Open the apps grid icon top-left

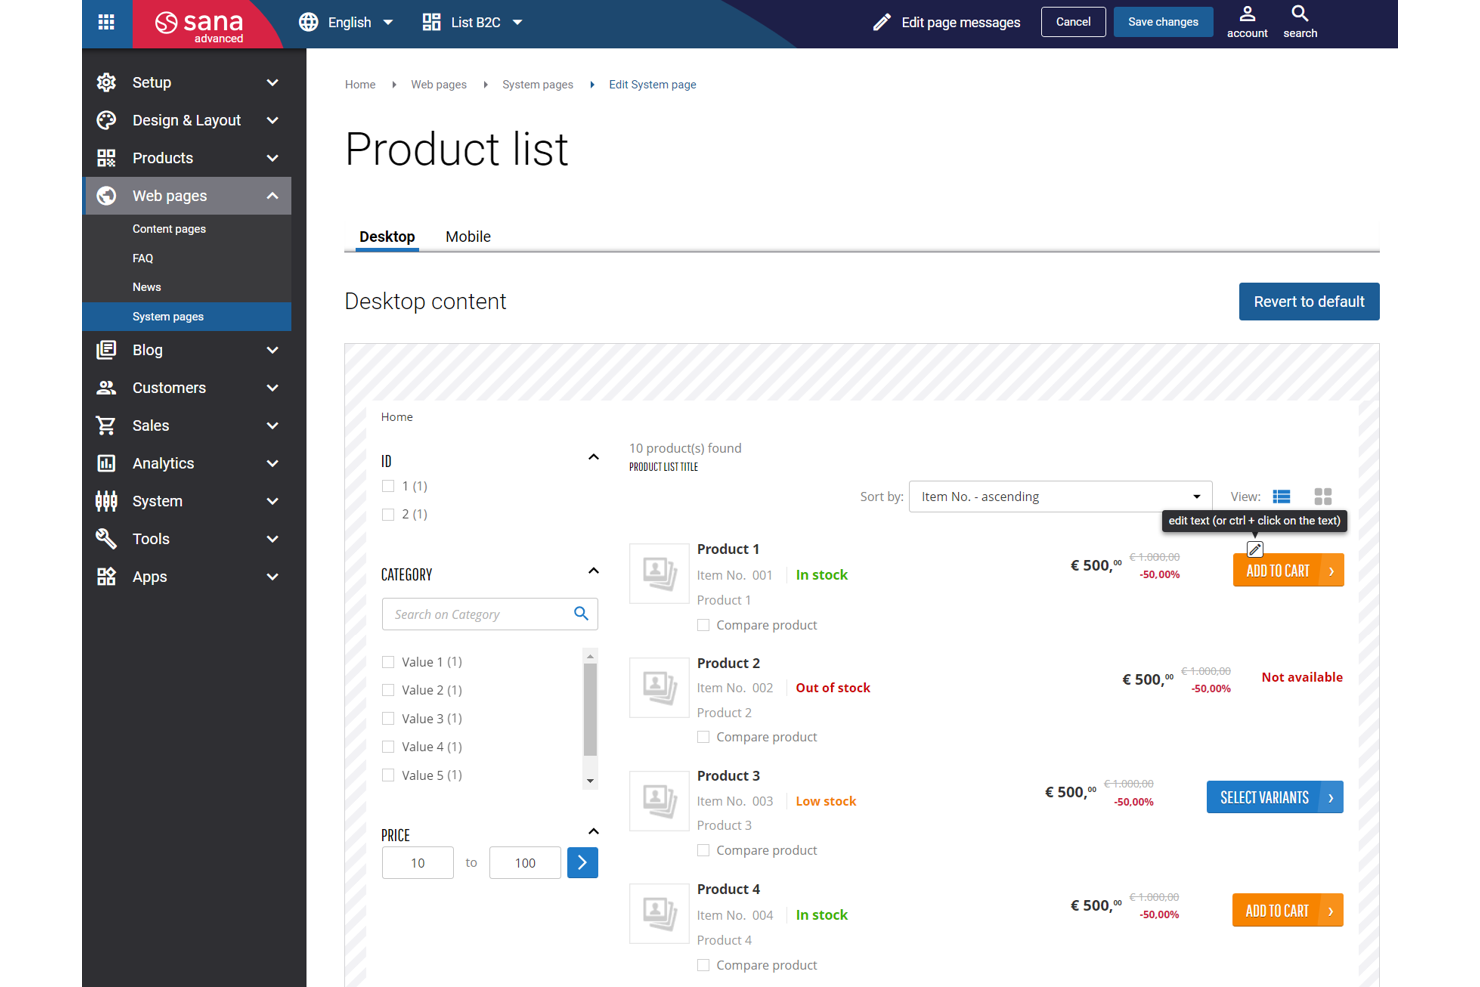click(x=106, y=21)
